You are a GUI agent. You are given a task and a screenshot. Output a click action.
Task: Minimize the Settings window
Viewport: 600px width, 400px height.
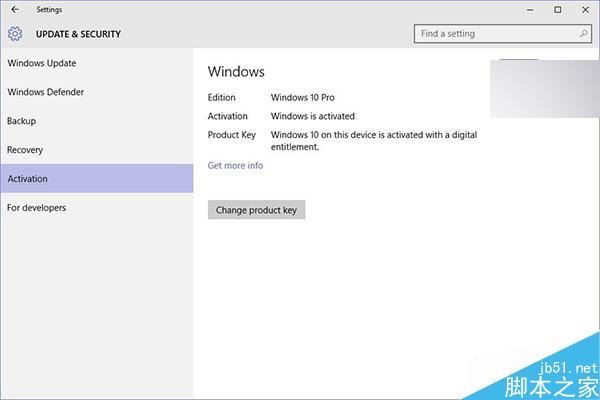(x=530, y=10)
